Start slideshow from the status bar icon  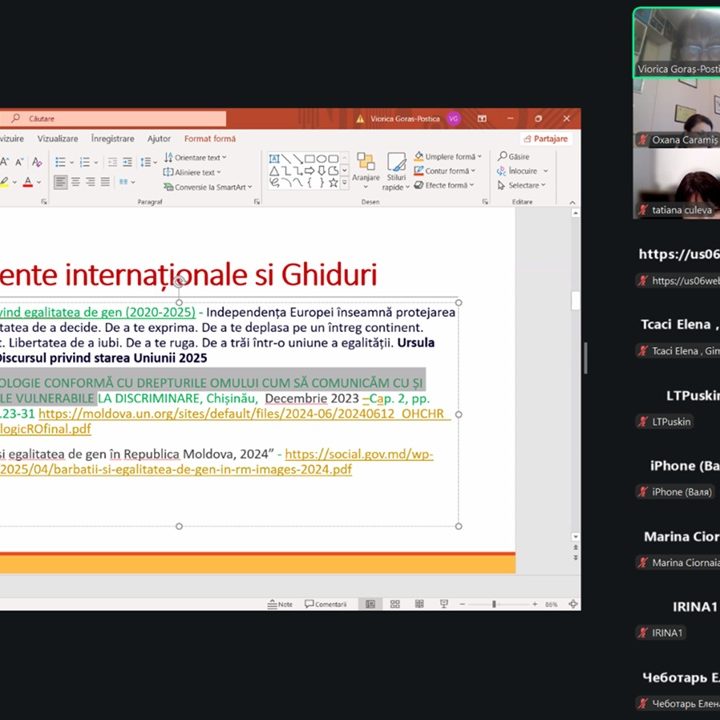[443, 604]
